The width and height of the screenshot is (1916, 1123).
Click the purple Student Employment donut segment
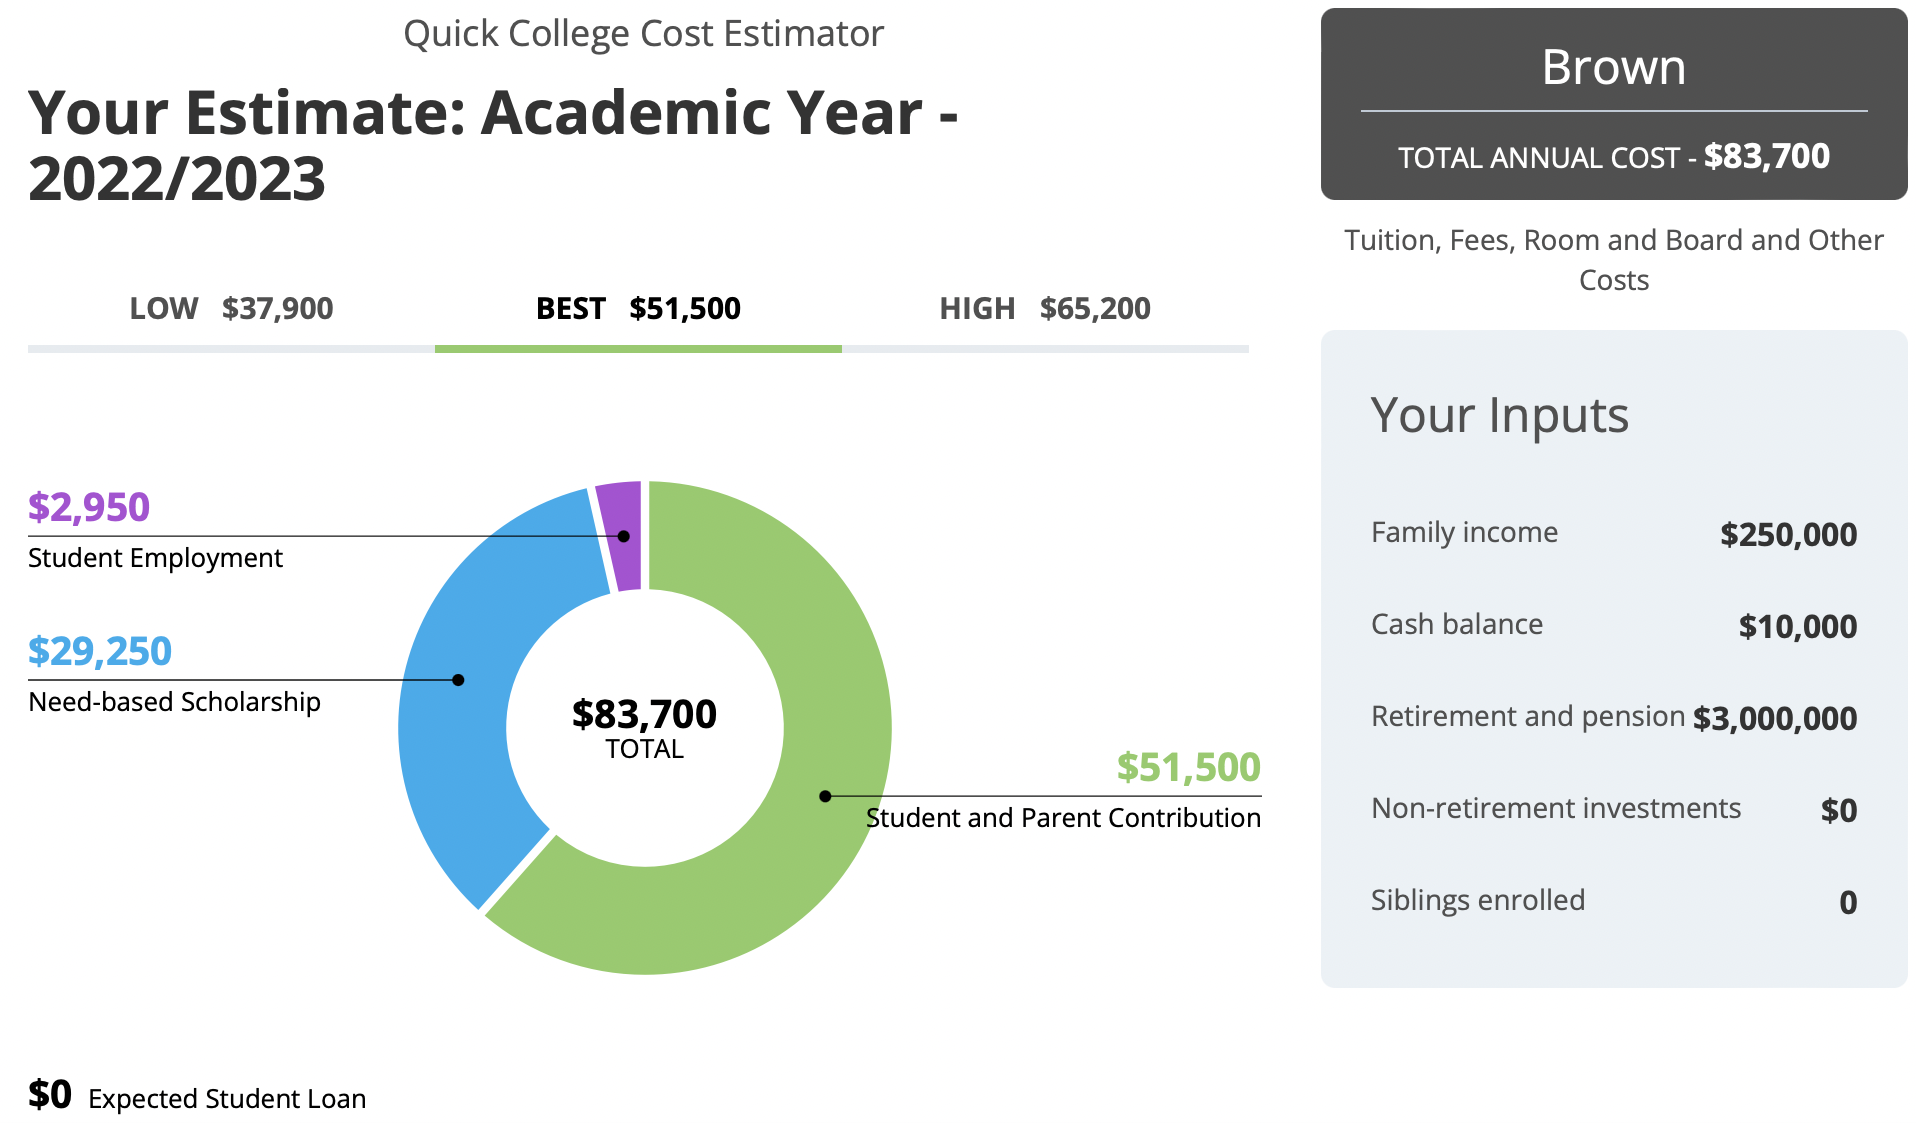coord(620,535)
